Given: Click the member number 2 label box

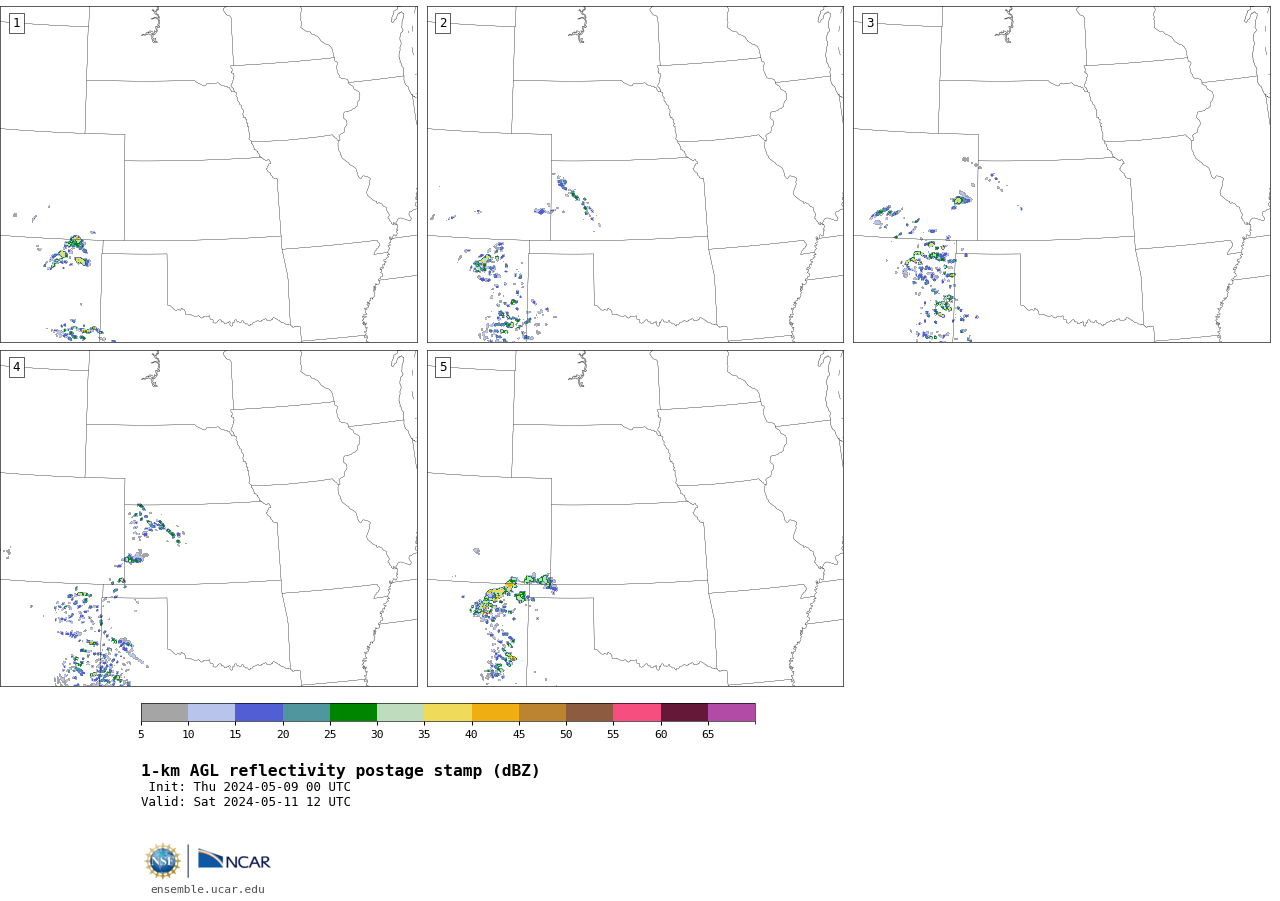Looking at the screenshot, I should pos(443,23).
